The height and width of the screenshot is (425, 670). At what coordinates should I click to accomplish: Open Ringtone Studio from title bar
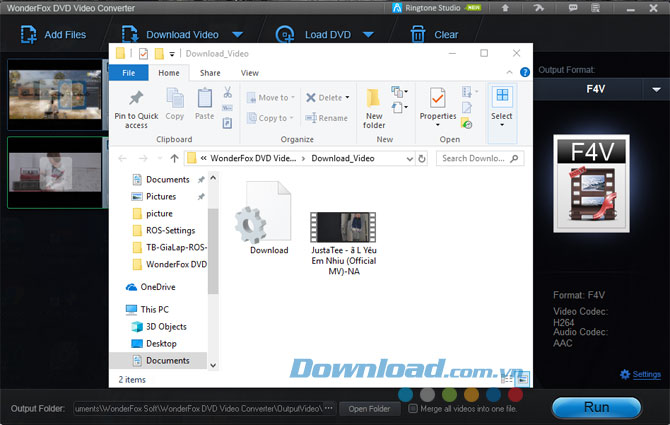[436, 8]
